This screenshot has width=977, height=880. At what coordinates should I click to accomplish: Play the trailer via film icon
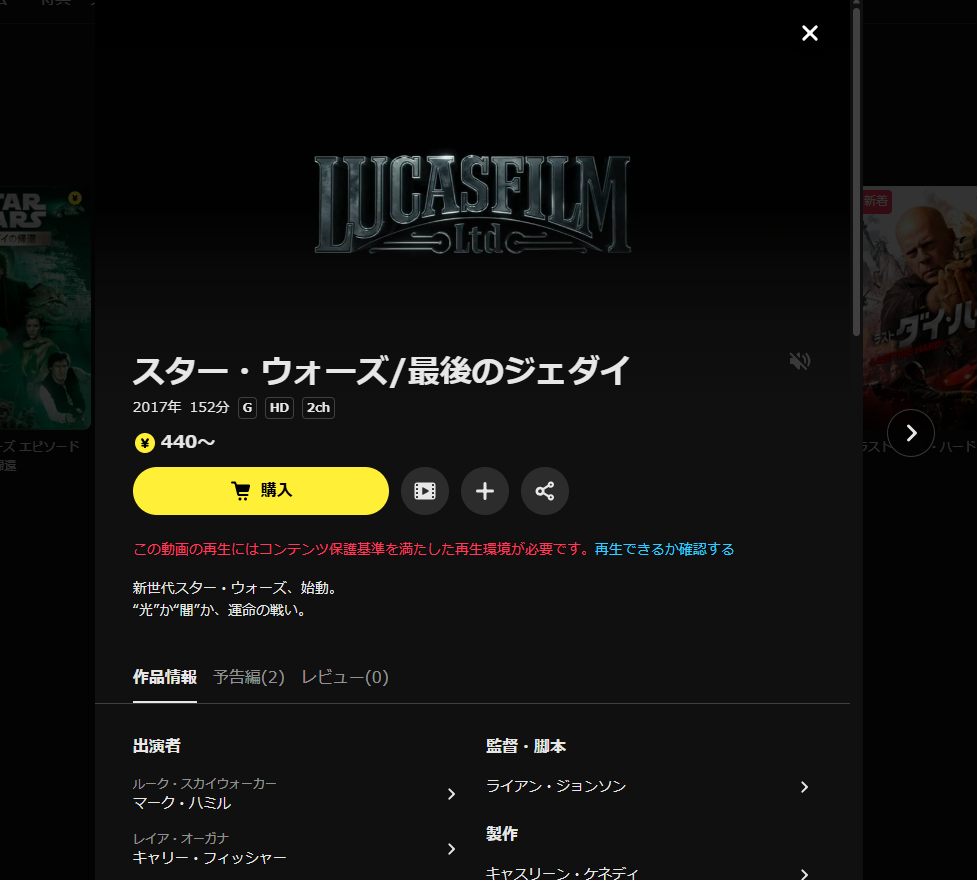[x=425, y=491]
